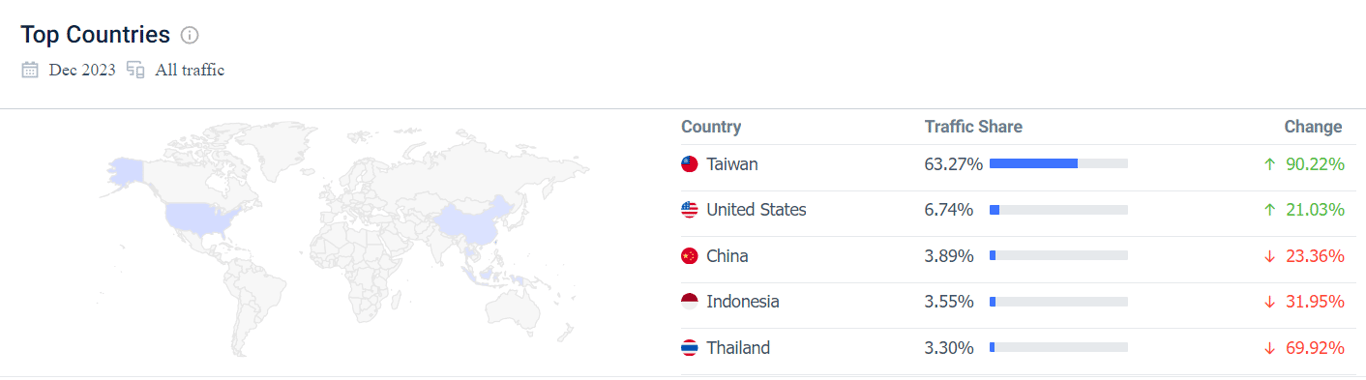Click the United States traffic share bar
The image size is (1366, 380).
(1059, 210)
